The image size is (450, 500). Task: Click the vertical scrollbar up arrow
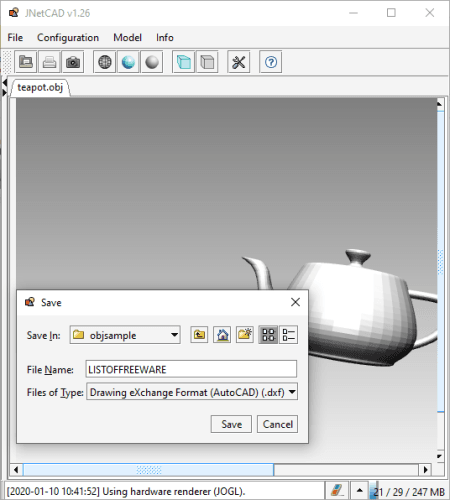click(440, 104)
